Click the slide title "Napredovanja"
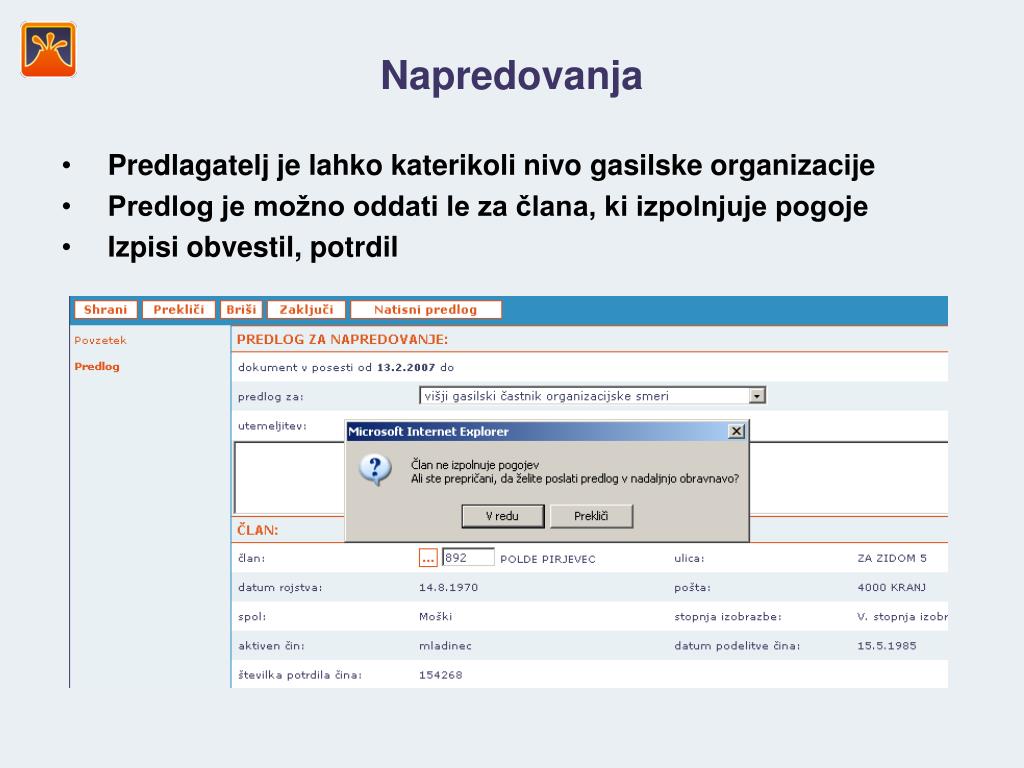The height and width of the screenshot is (768, 1024). [x=511, y=76]
